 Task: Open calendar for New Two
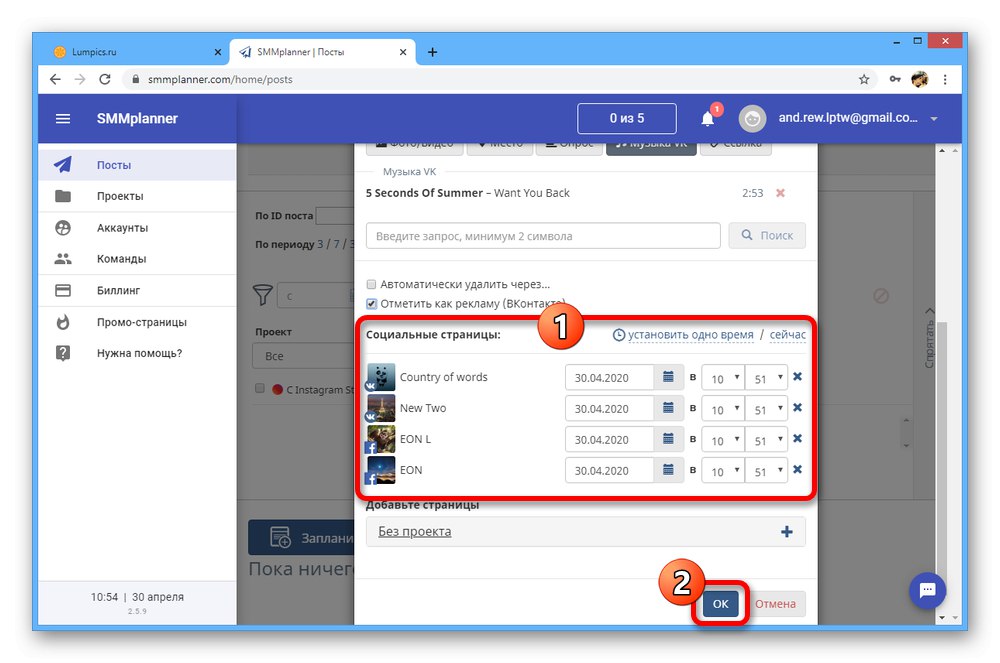pos(668,408)
